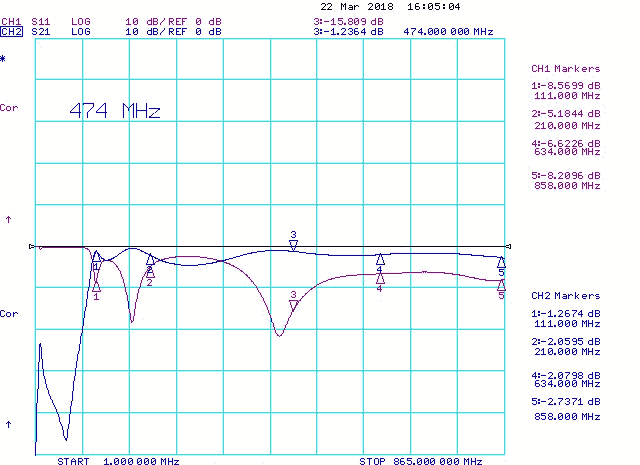Click the LOG format label on CH1 row

point(80,22)
